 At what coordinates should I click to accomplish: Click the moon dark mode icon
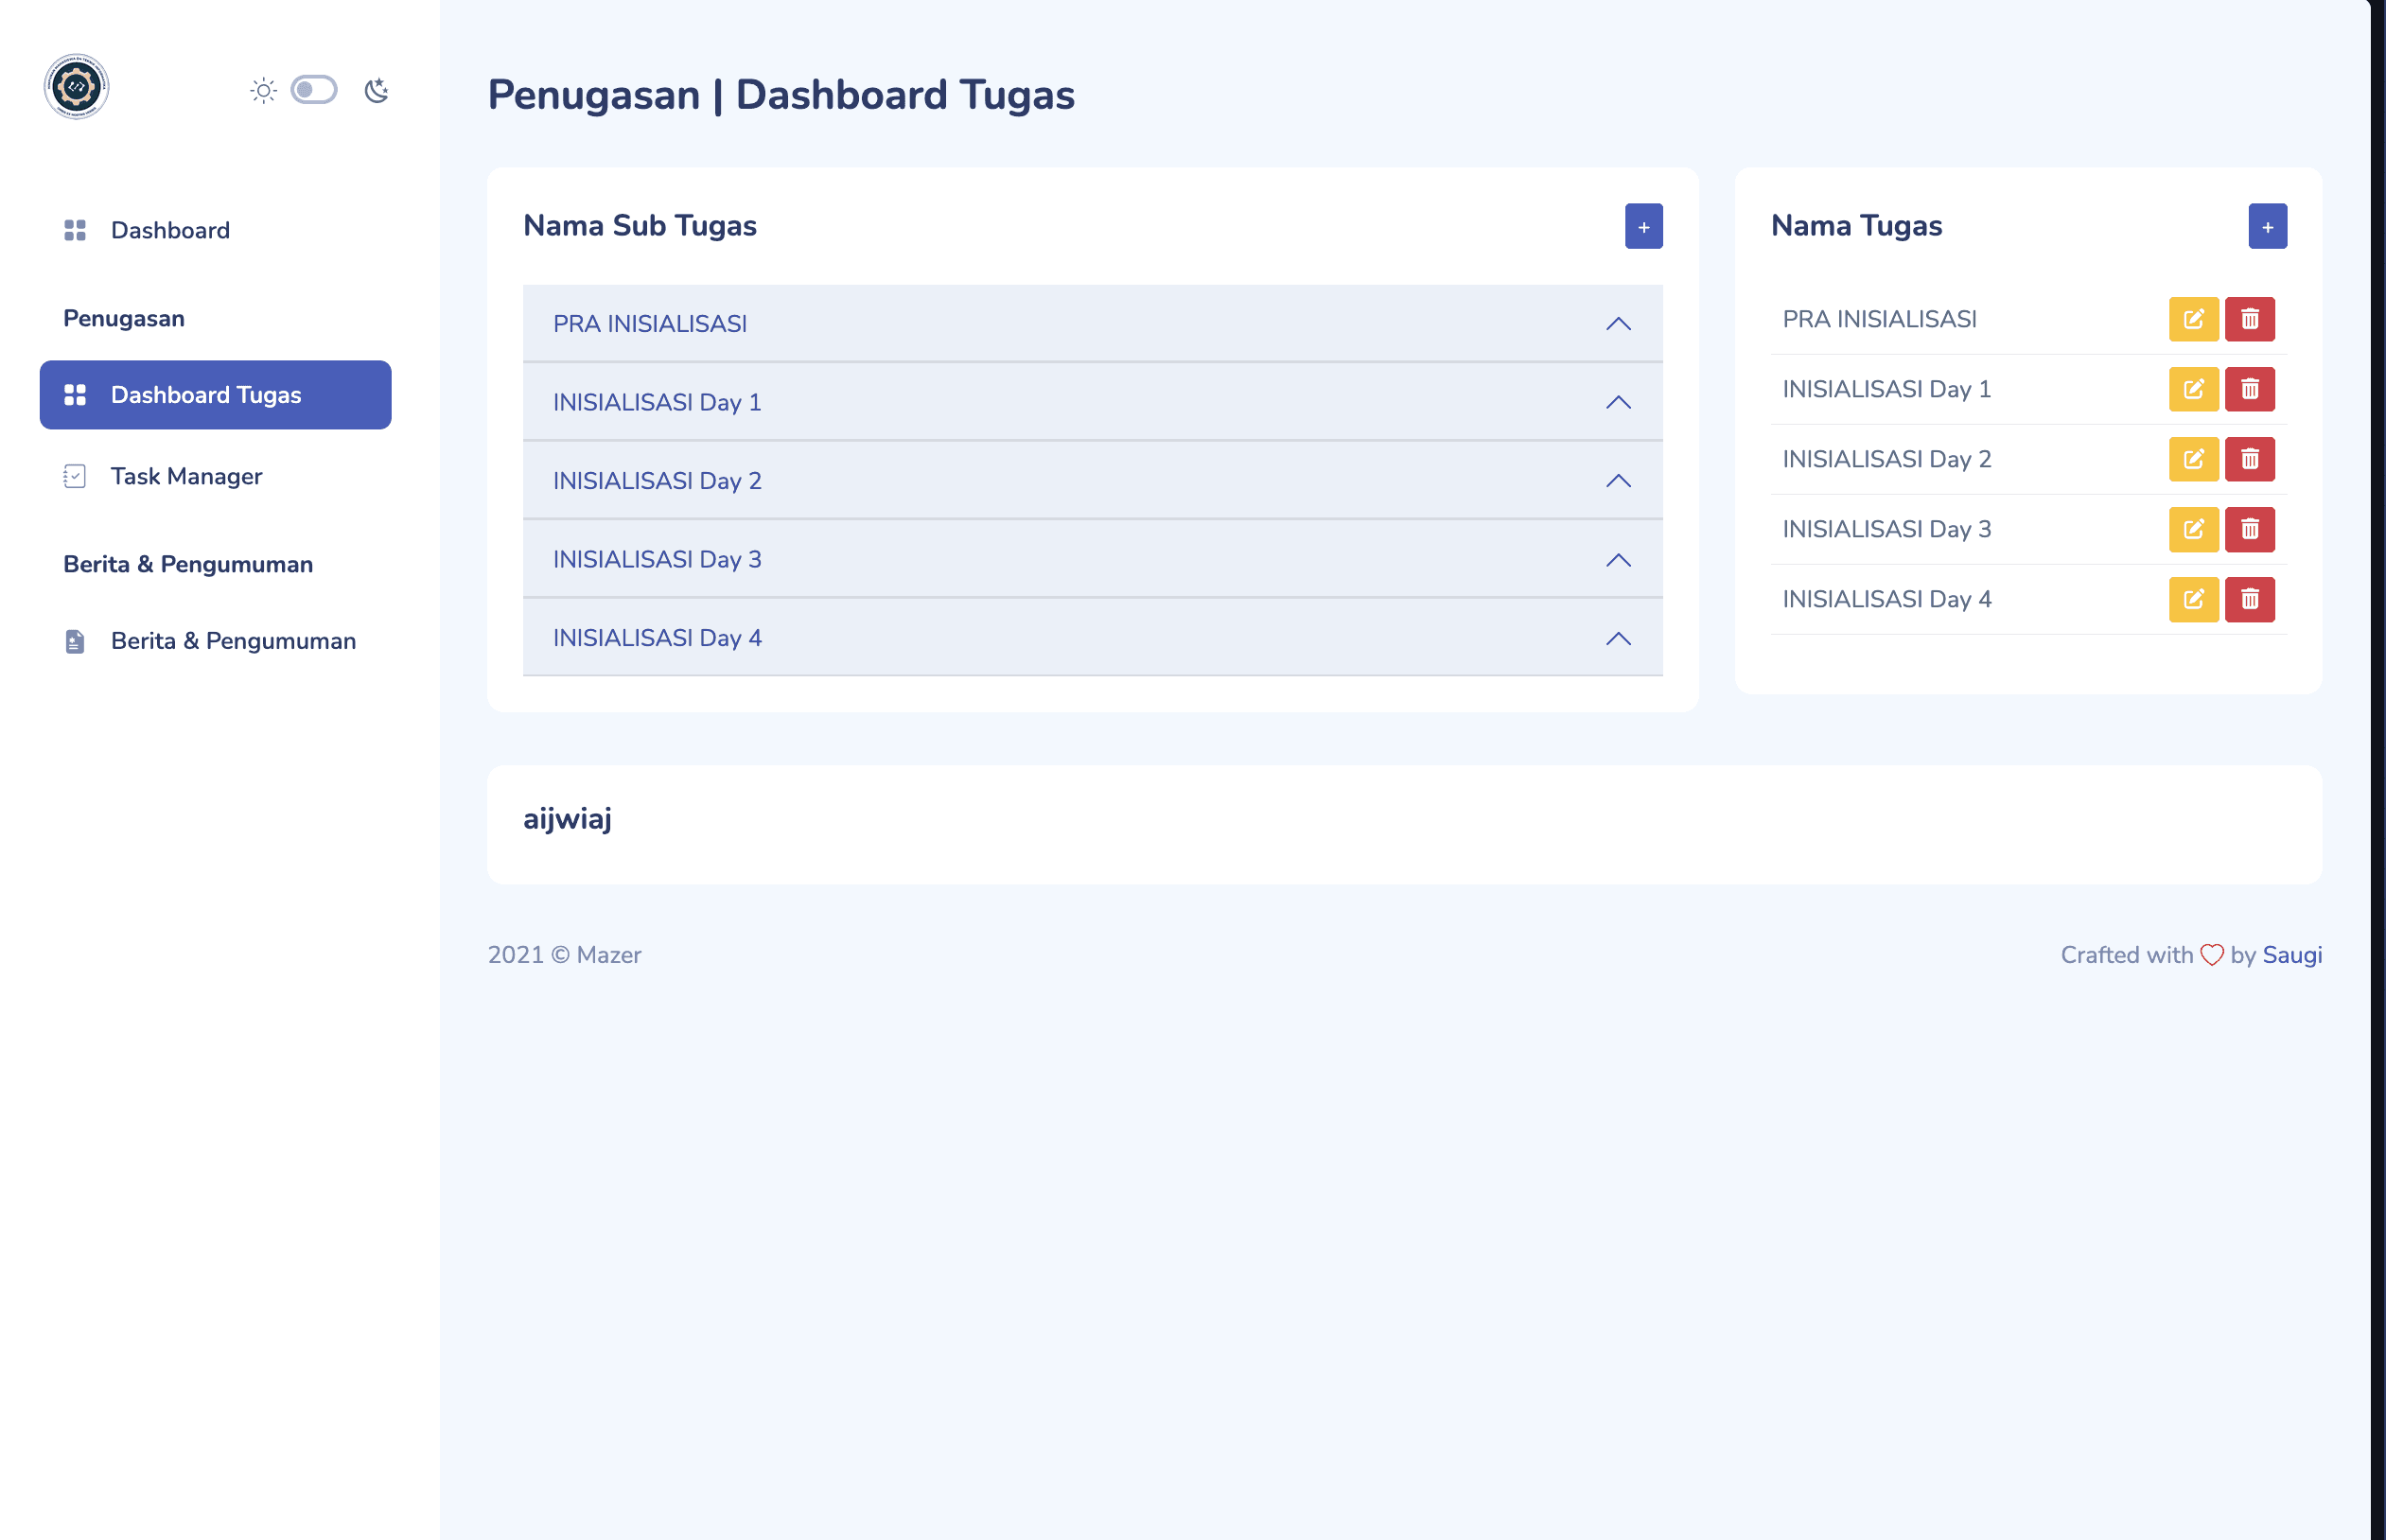pos(376,91)
